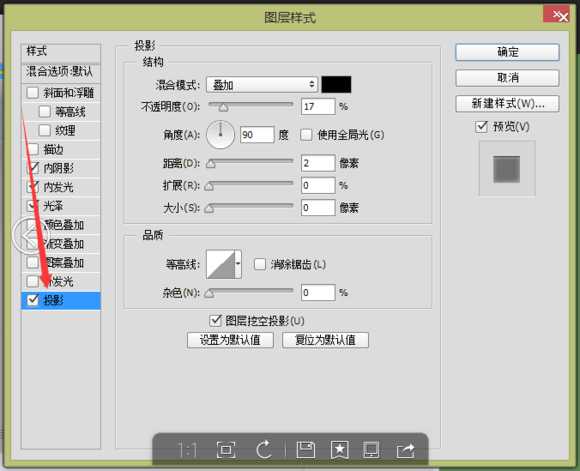This screenshot has height=471, width=580.
Task: Open the 等高线 contour picker arrow
Action: 238,264
